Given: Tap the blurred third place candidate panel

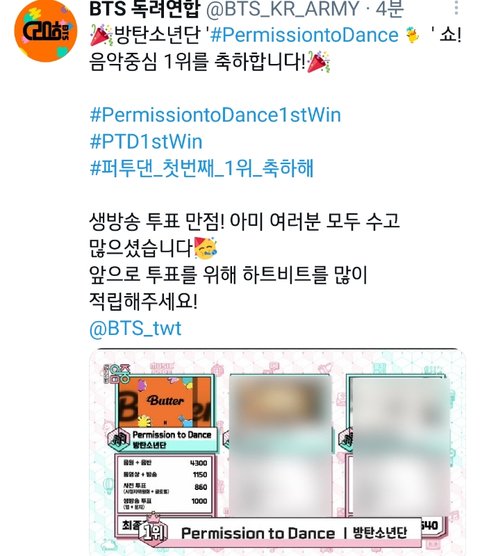Looking at the screenshot, I should 400,447.
